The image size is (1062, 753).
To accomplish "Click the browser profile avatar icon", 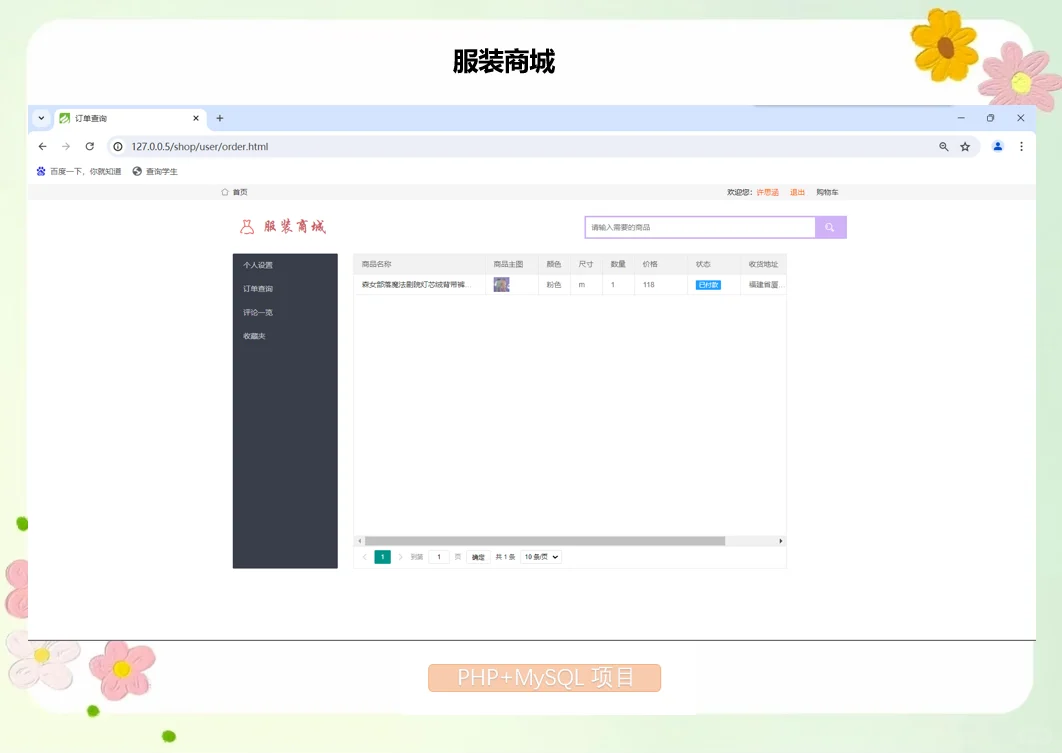I will click(996, 146).
